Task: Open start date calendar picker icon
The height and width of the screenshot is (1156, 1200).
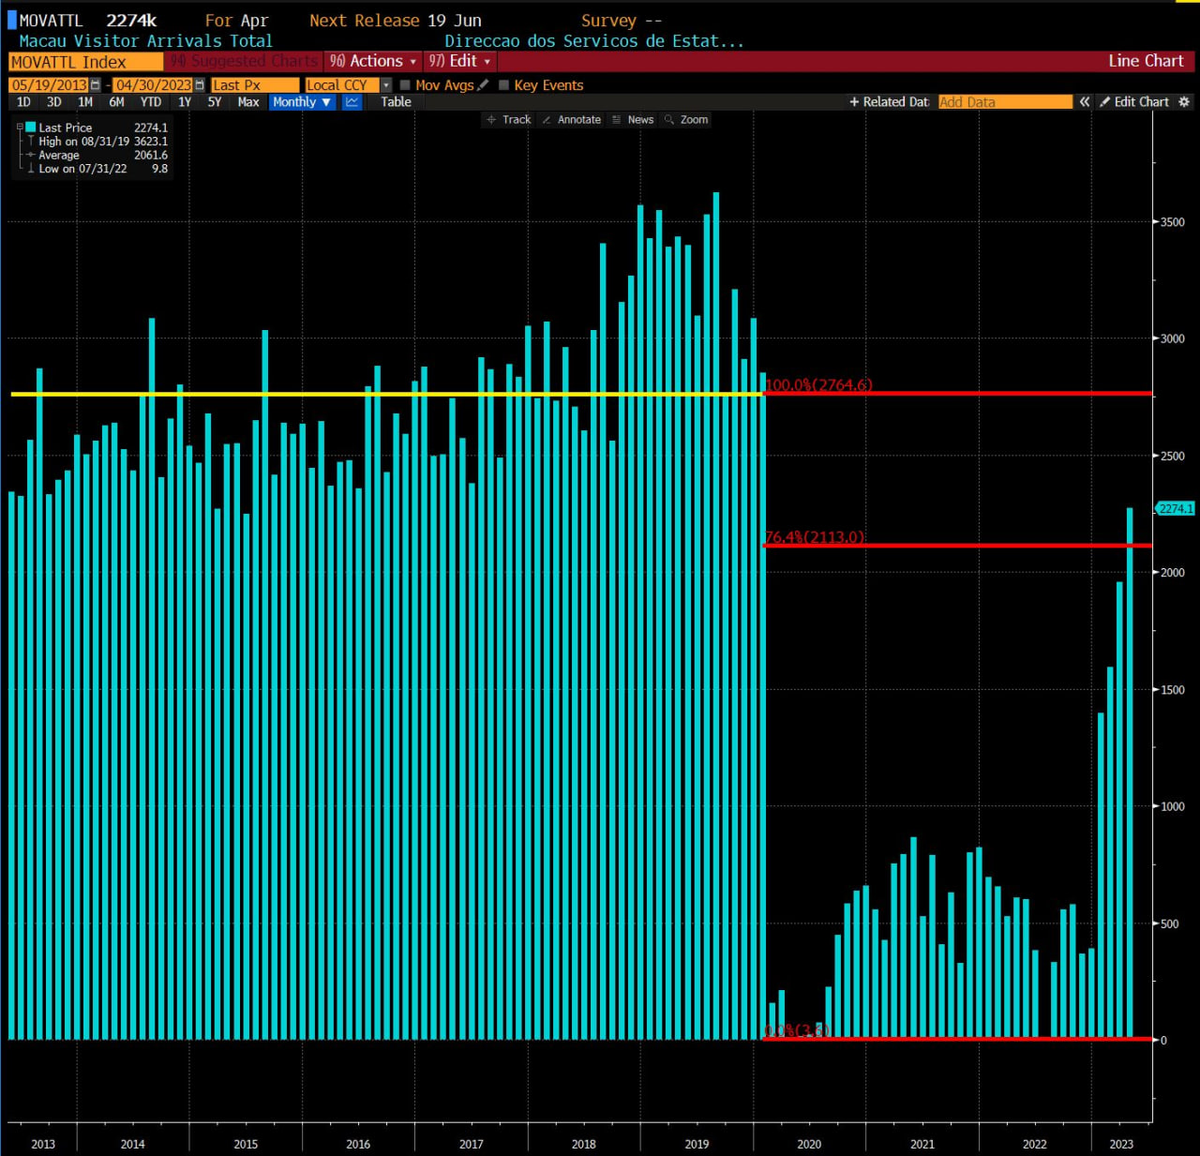Action: pyautogui.click(x=95, y=85)
